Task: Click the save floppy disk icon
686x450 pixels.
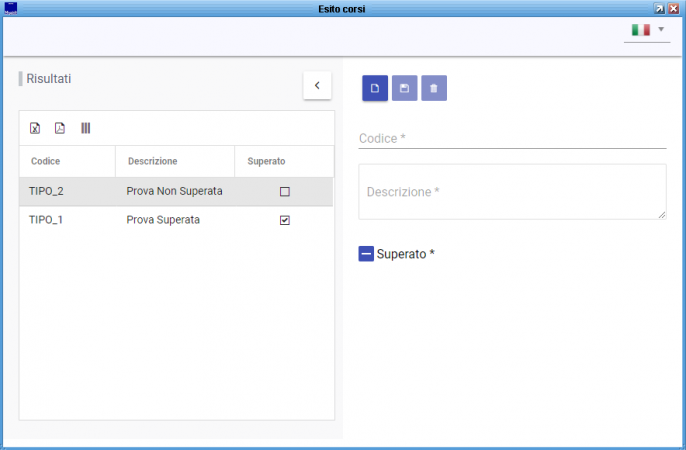Action: [x=404, y=88]
